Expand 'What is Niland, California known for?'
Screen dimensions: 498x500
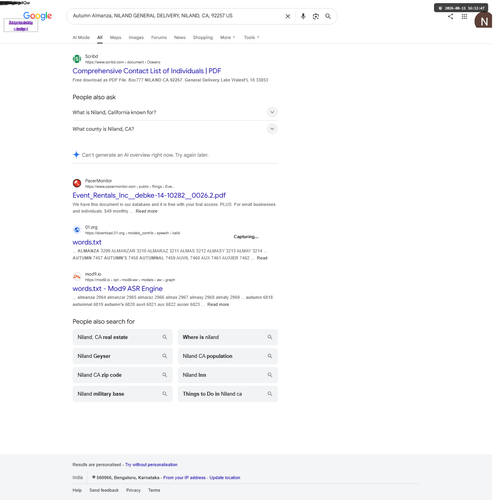point(175,112)
